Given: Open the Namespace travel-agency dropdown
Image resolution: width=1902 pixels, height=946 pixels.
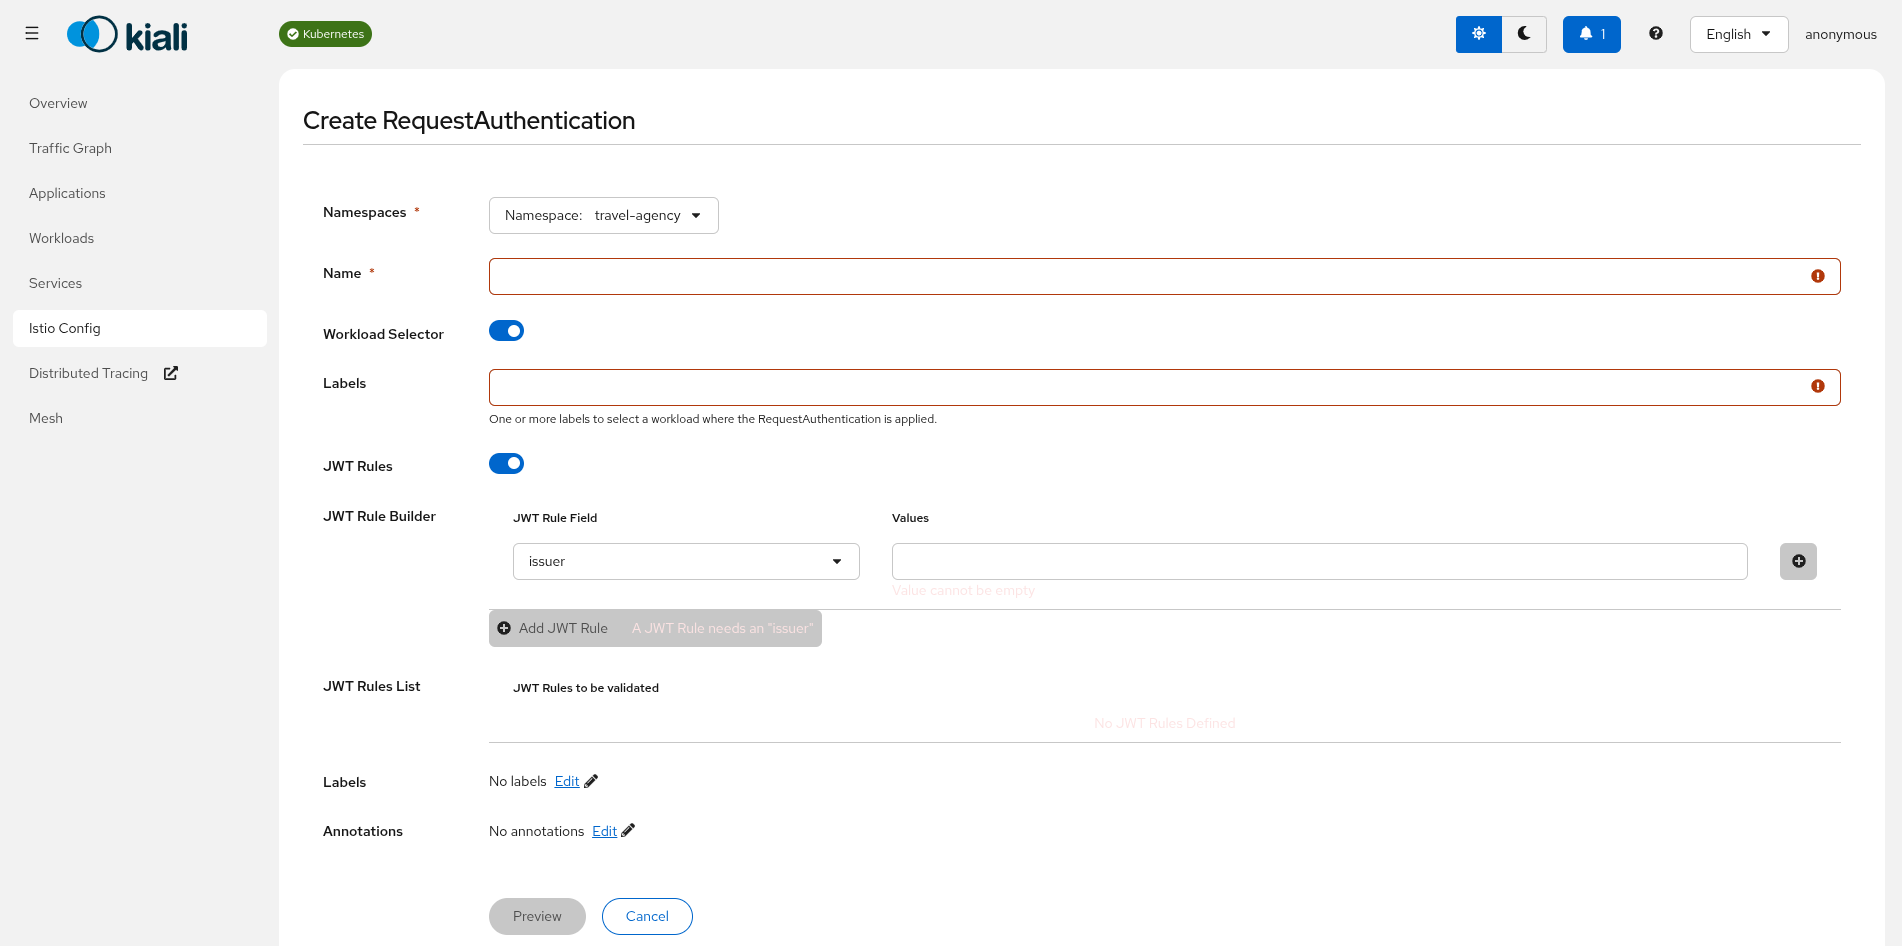Looking at the screenshot, I should point(603,215).
